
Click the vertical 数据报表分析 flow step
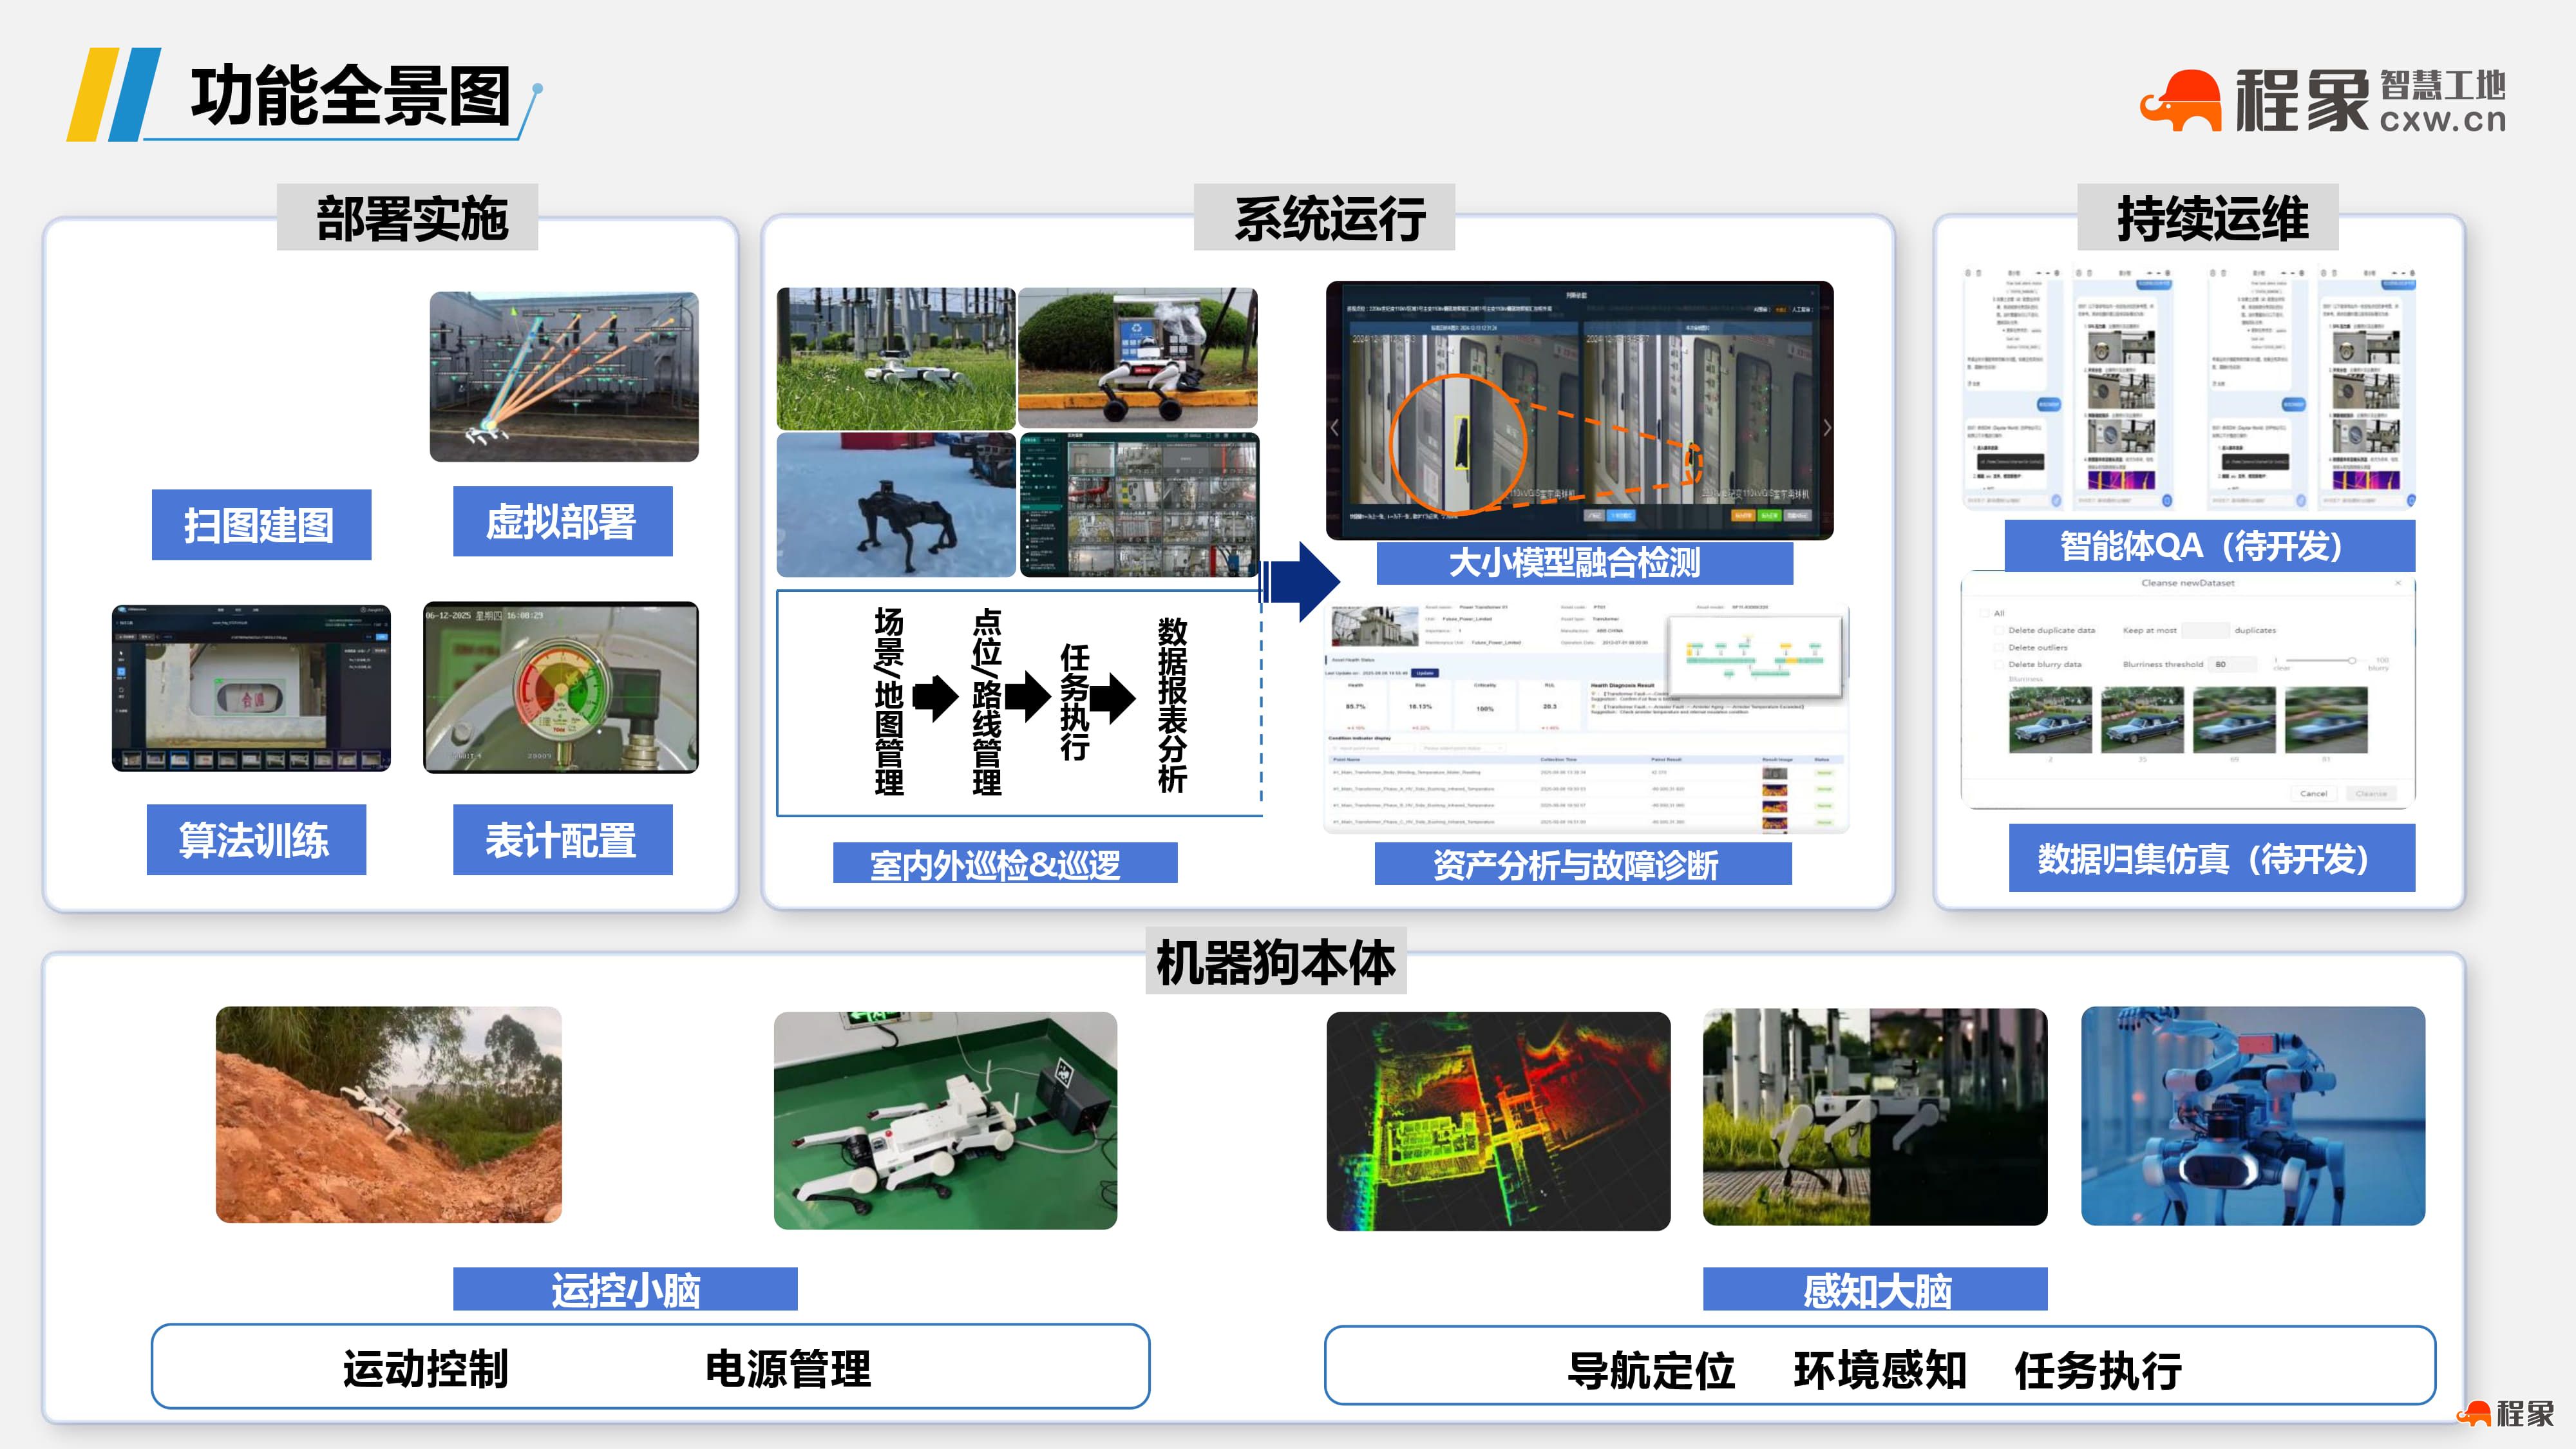tap(1172, 705)
